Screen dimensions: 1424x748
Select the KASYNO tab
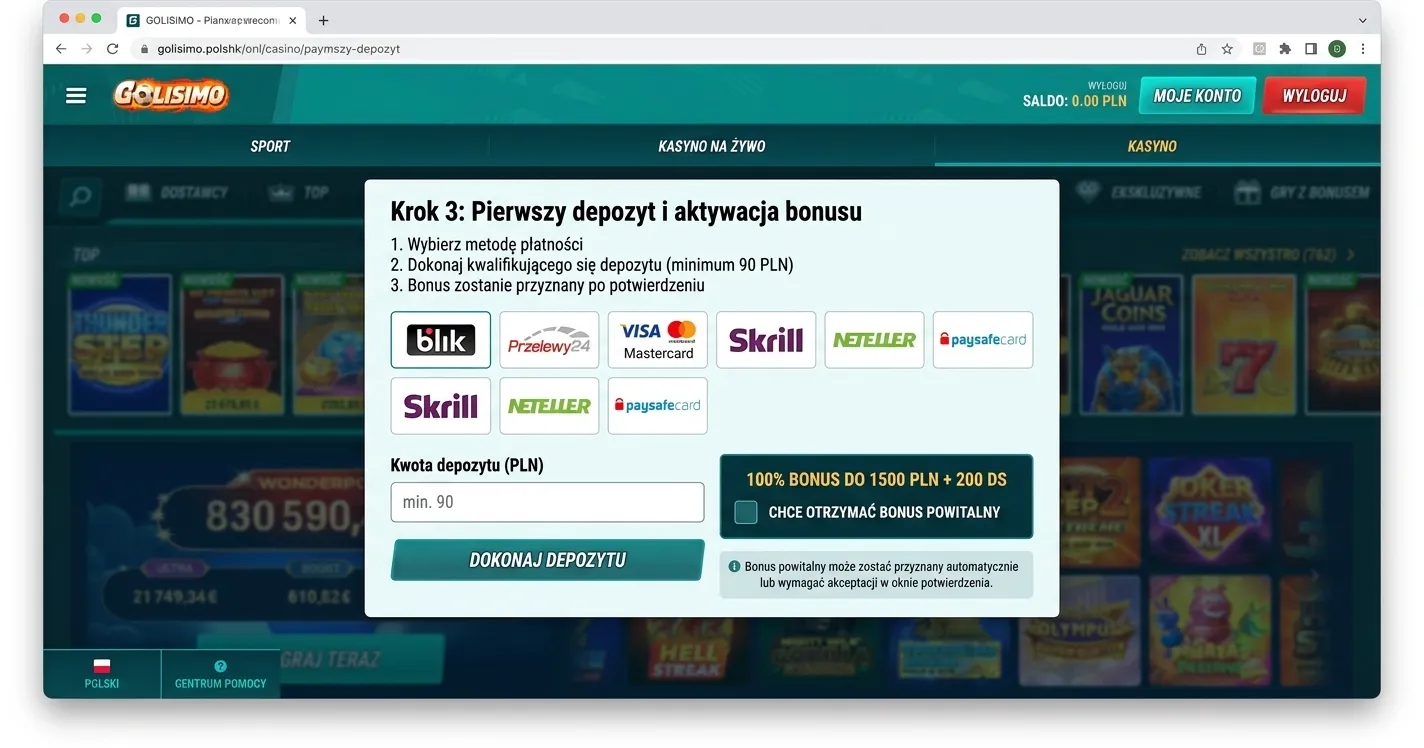[x=1152, y=146]
